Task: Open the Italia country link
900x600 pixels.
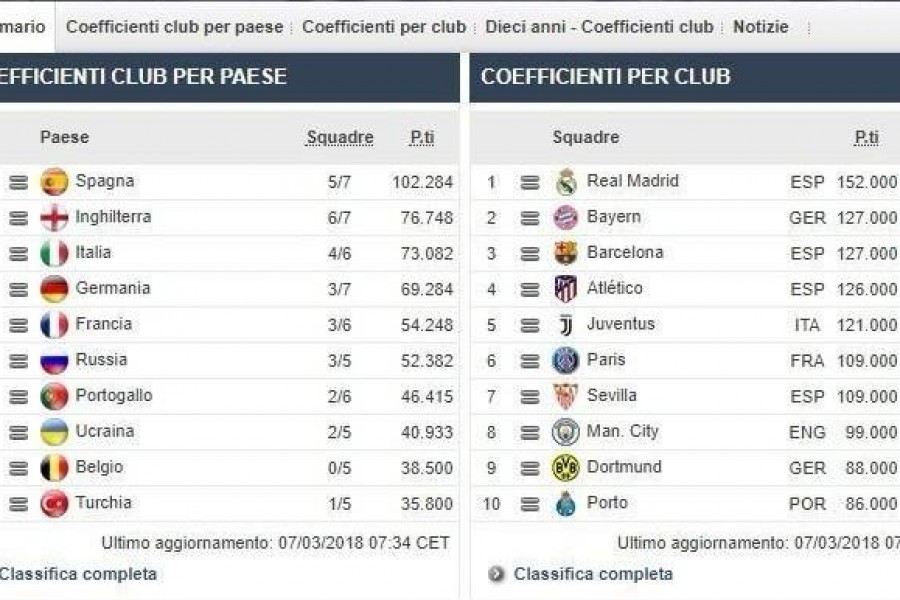Action: point(93,253)
